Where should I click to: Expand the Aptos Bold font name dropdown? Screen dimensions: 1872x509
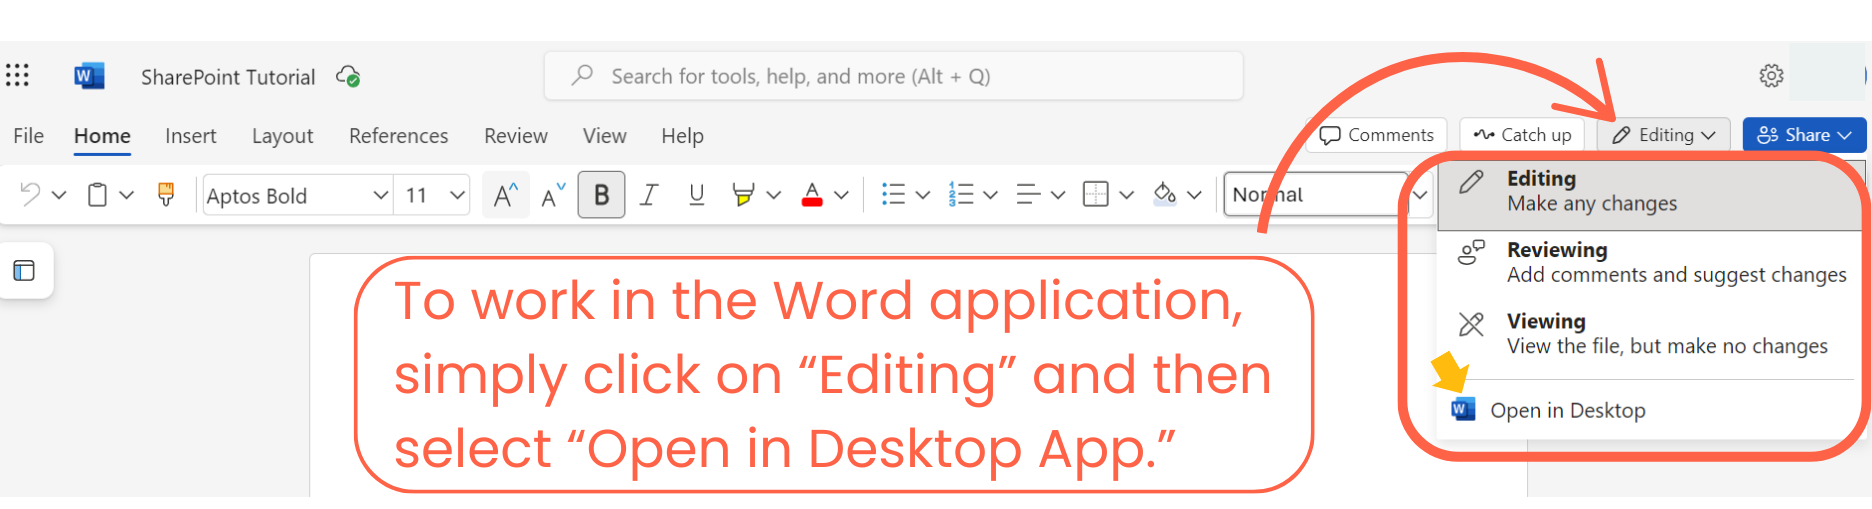coord(380,195)
